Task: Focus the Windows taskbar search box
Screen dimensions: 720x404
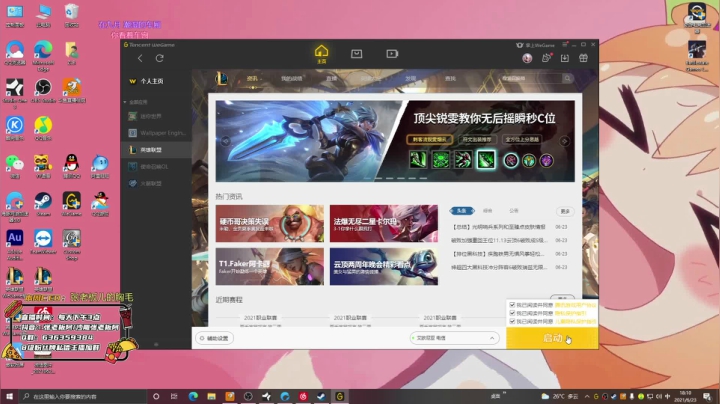Action: [83, 396]
